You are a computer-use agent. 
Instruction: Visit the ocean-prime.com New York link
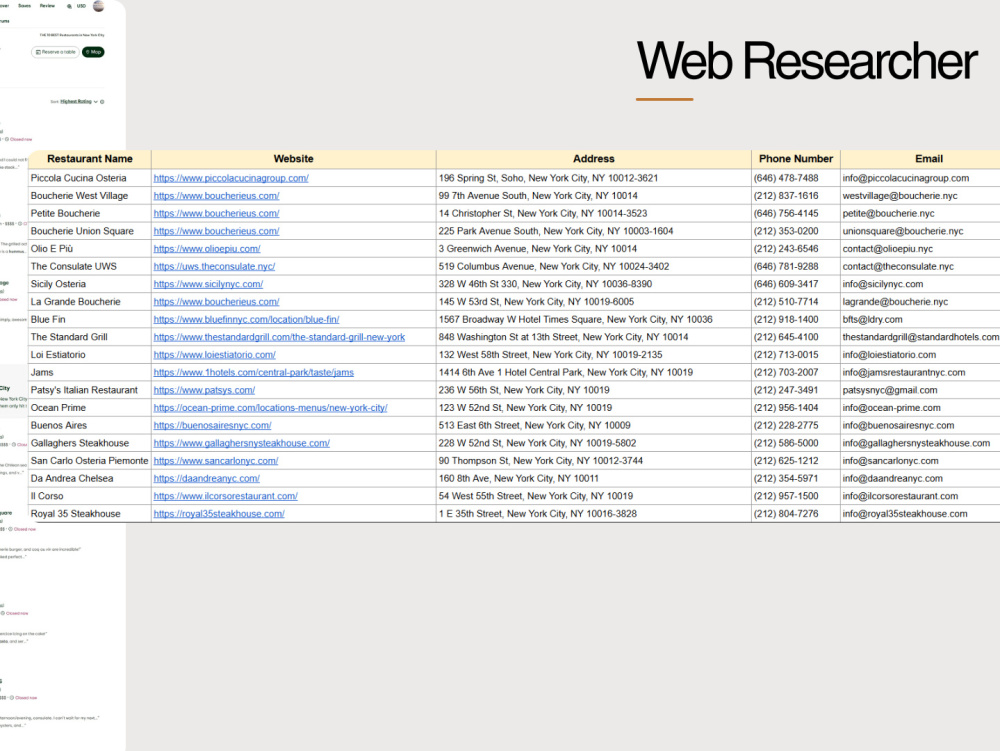tap(270, 408)
